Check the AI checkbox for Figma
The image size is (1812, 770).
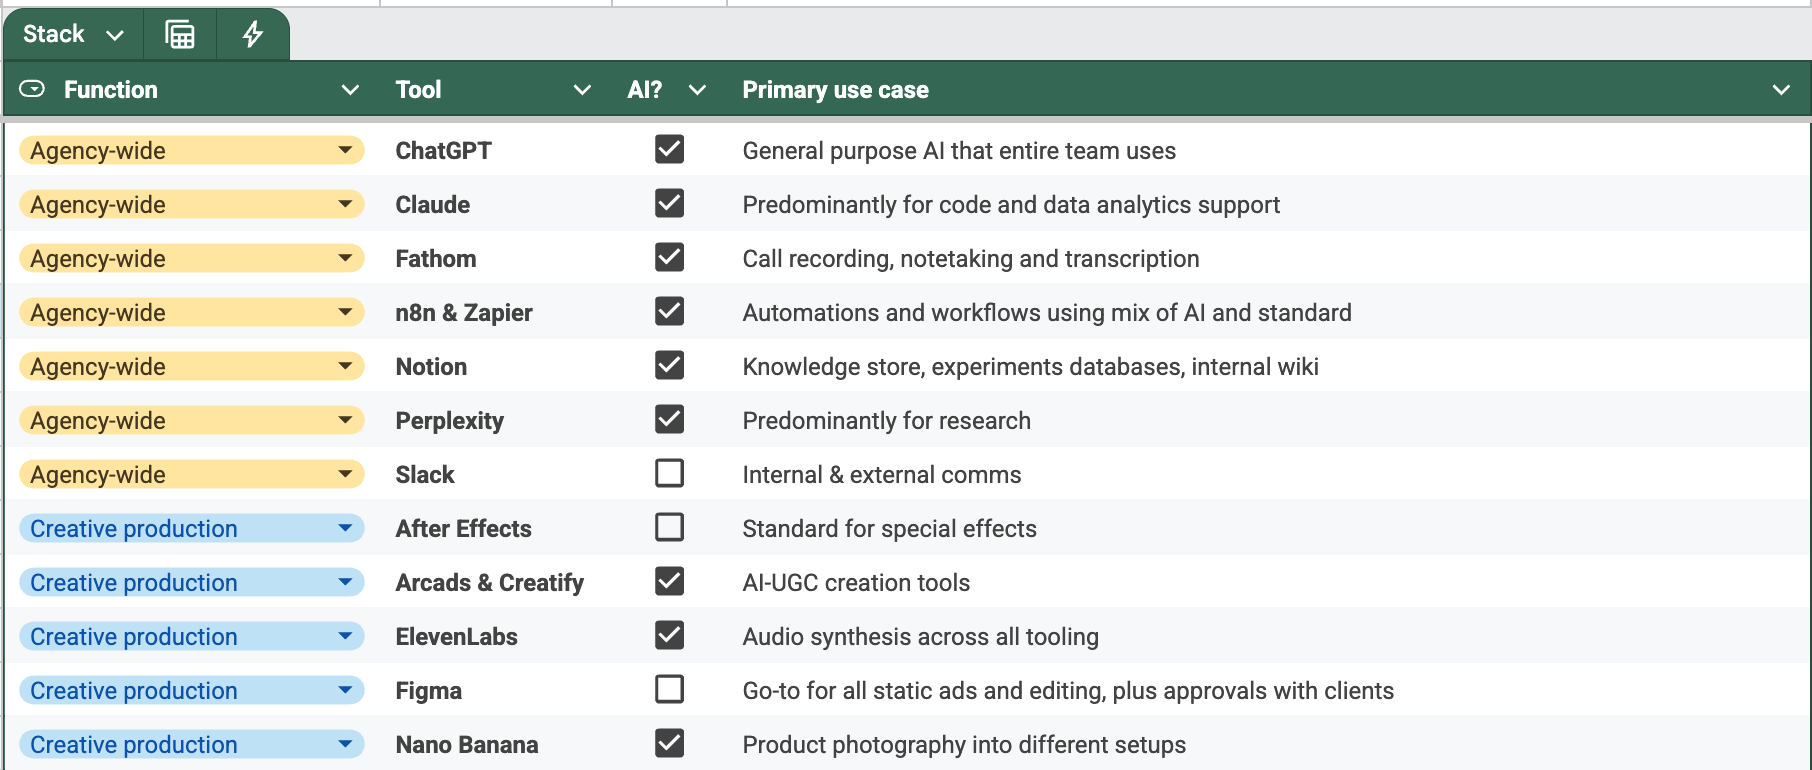pyautogui.click(x=670, y=689)
